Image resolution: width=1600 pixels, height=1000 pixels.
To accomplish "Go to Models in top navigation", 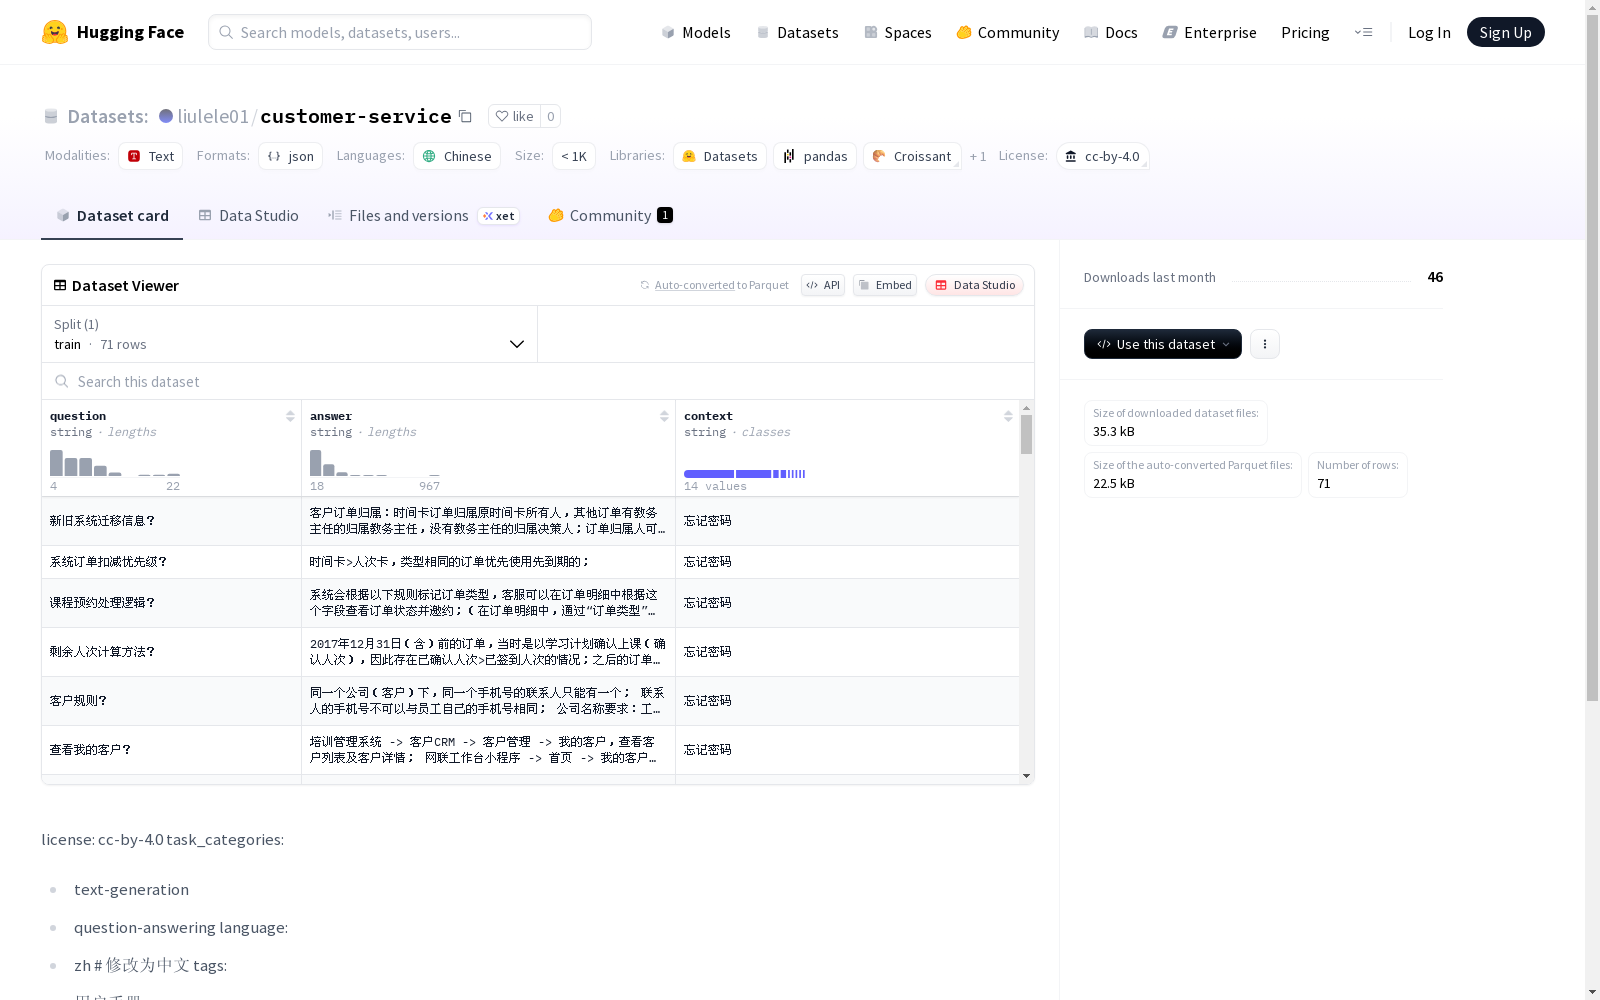I will pos(696,32).
